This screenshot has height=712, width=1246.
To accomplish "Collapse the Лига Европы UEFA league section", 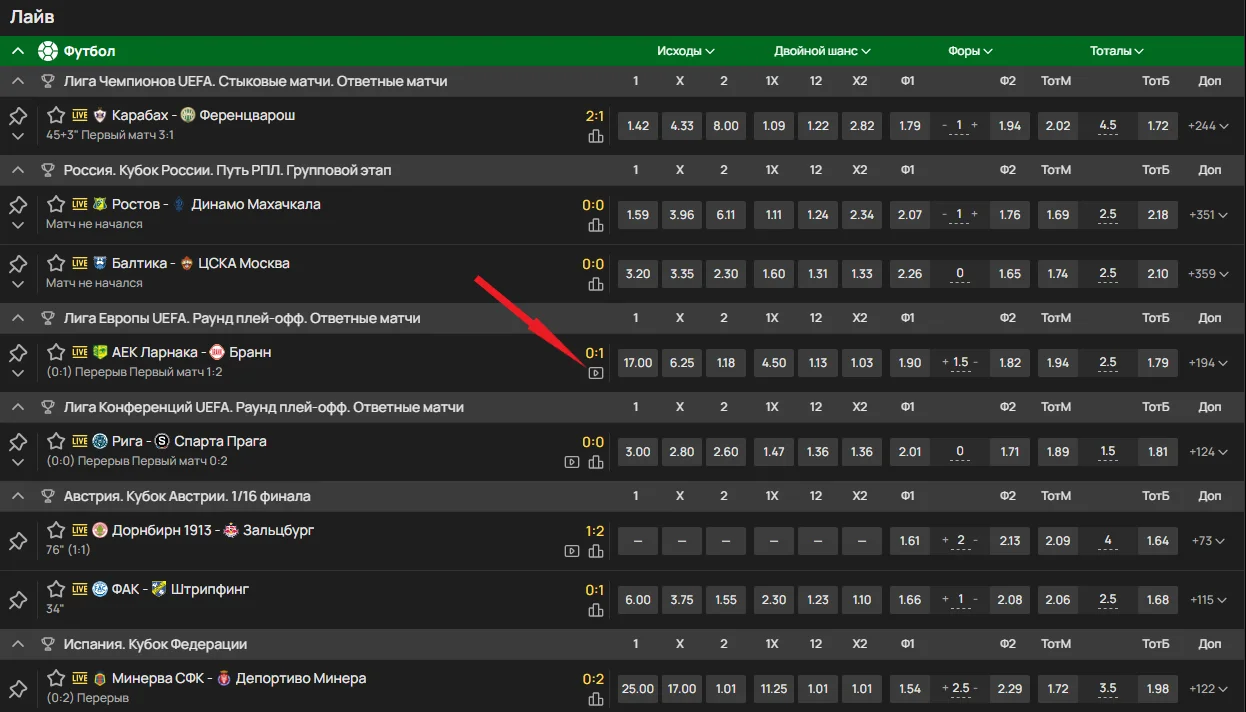I will coord(18,318).
